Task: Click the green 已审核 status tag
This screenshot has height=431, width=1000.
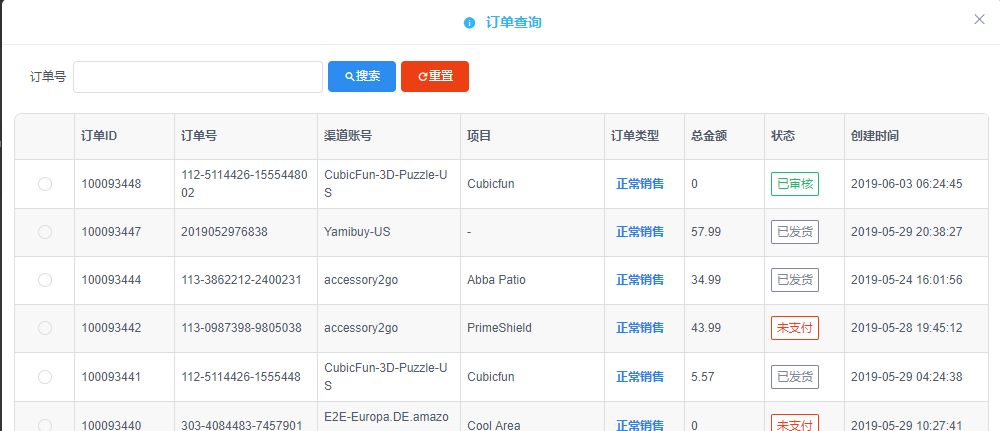Action: pyautogui.click(x=795, y=184)
